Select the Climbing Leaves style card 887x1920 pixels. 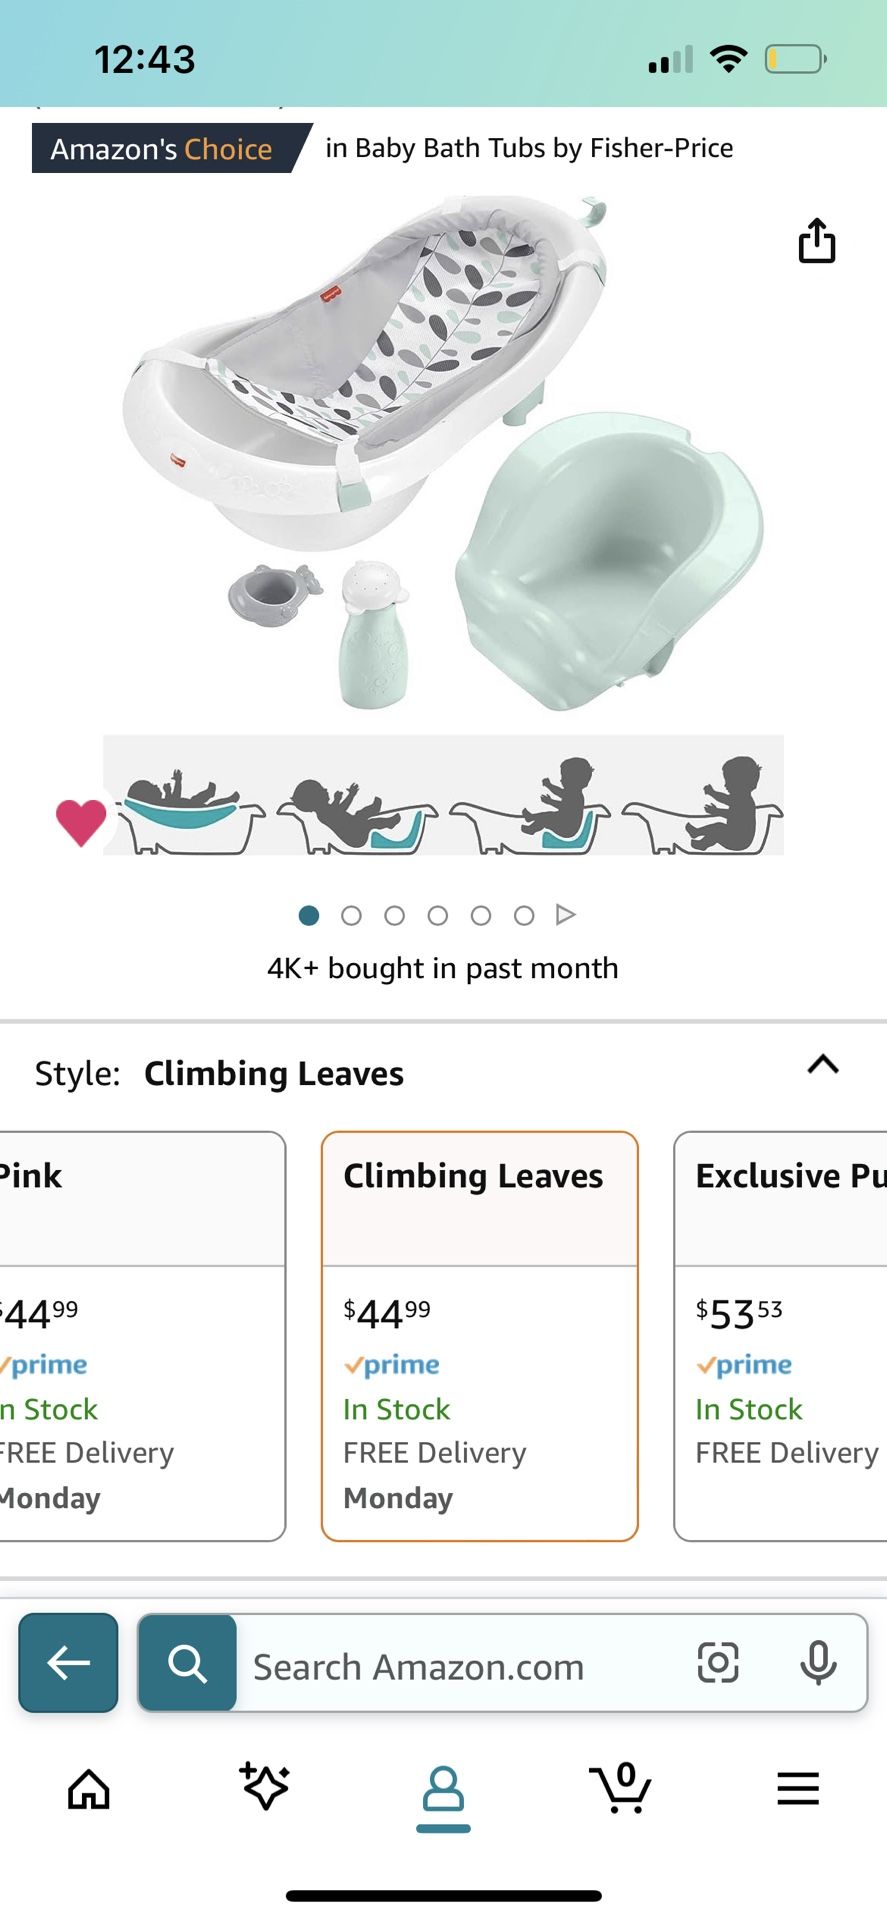tap(480, 1336)
